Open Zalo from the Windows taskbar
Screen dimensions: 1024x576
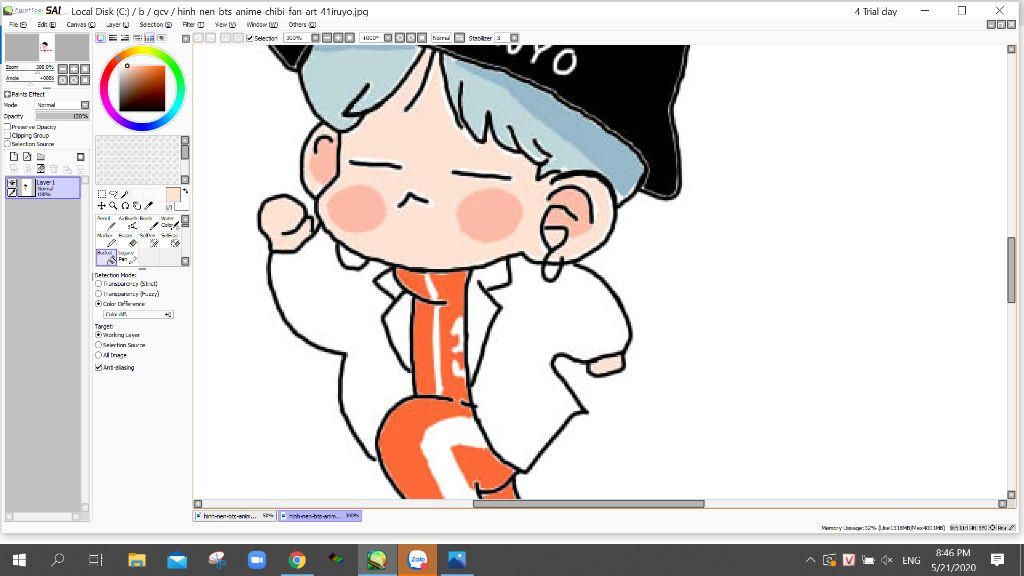pos(417,560)
